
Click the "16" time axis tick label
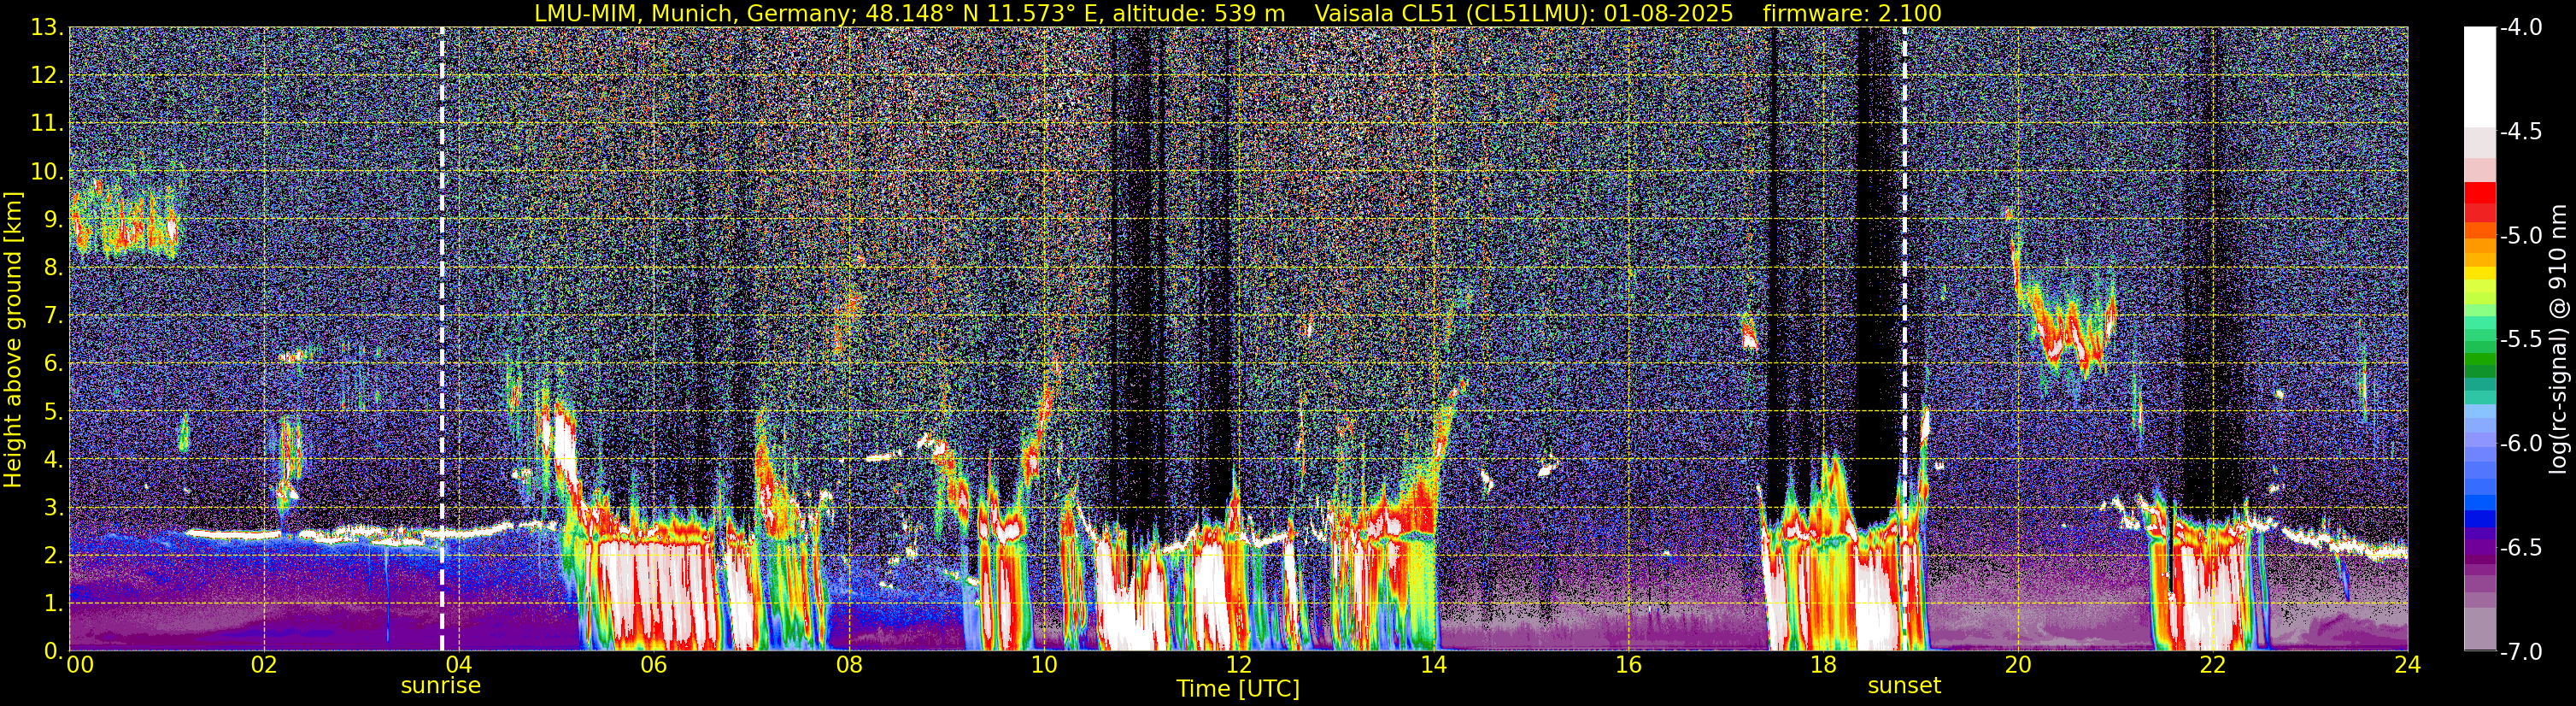[1629, 665]
